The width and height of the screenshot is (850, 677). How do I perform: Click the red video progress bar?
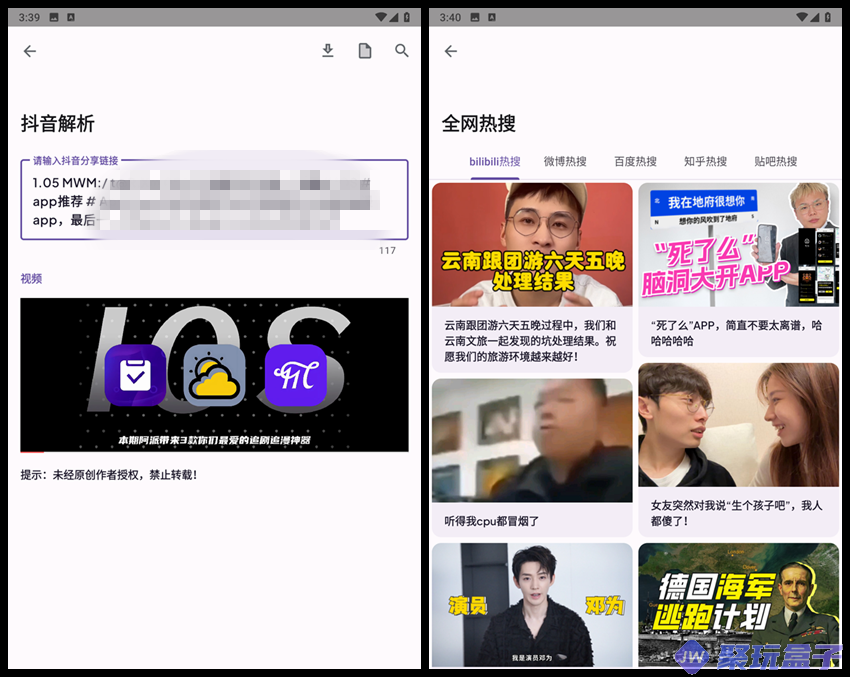[32, 452]
